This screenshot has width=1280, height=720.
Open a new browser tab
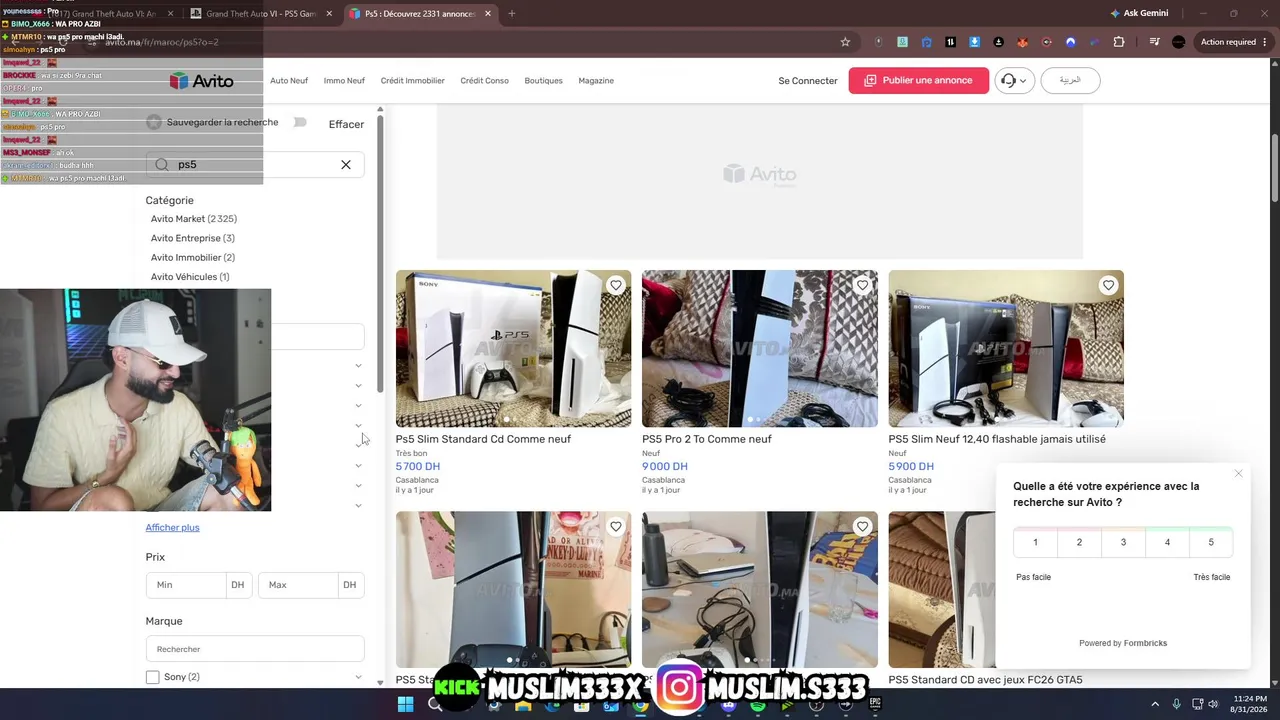click(x=512, y=14)
